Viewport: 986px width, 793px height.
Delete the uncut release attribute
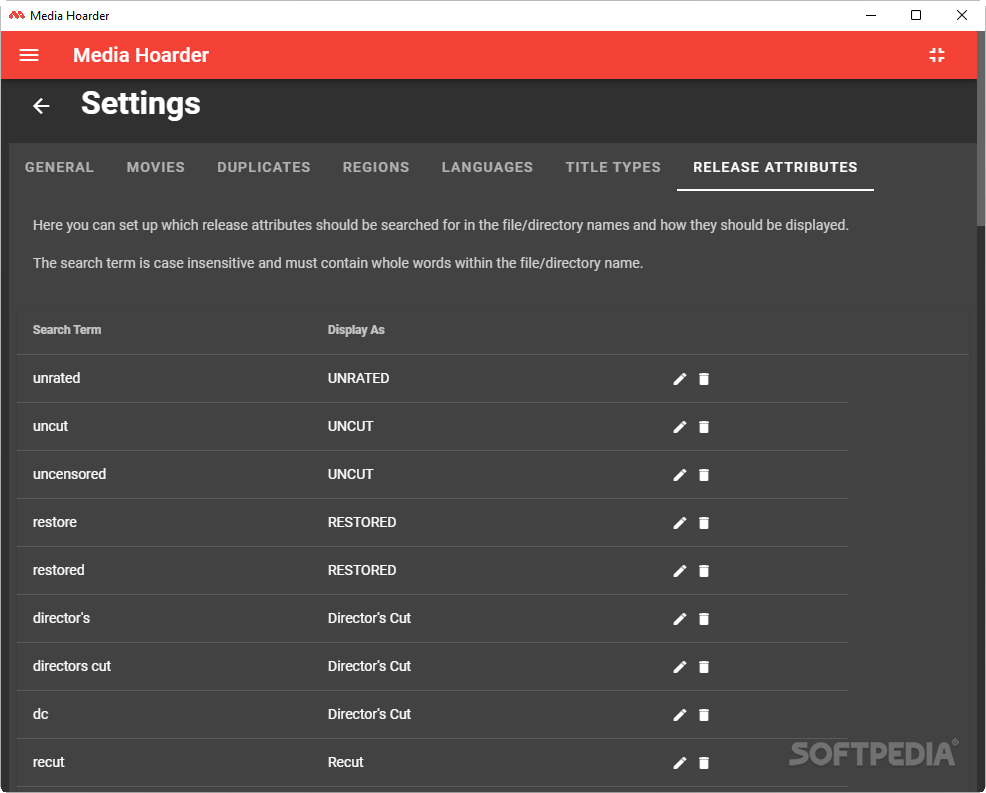704,426
